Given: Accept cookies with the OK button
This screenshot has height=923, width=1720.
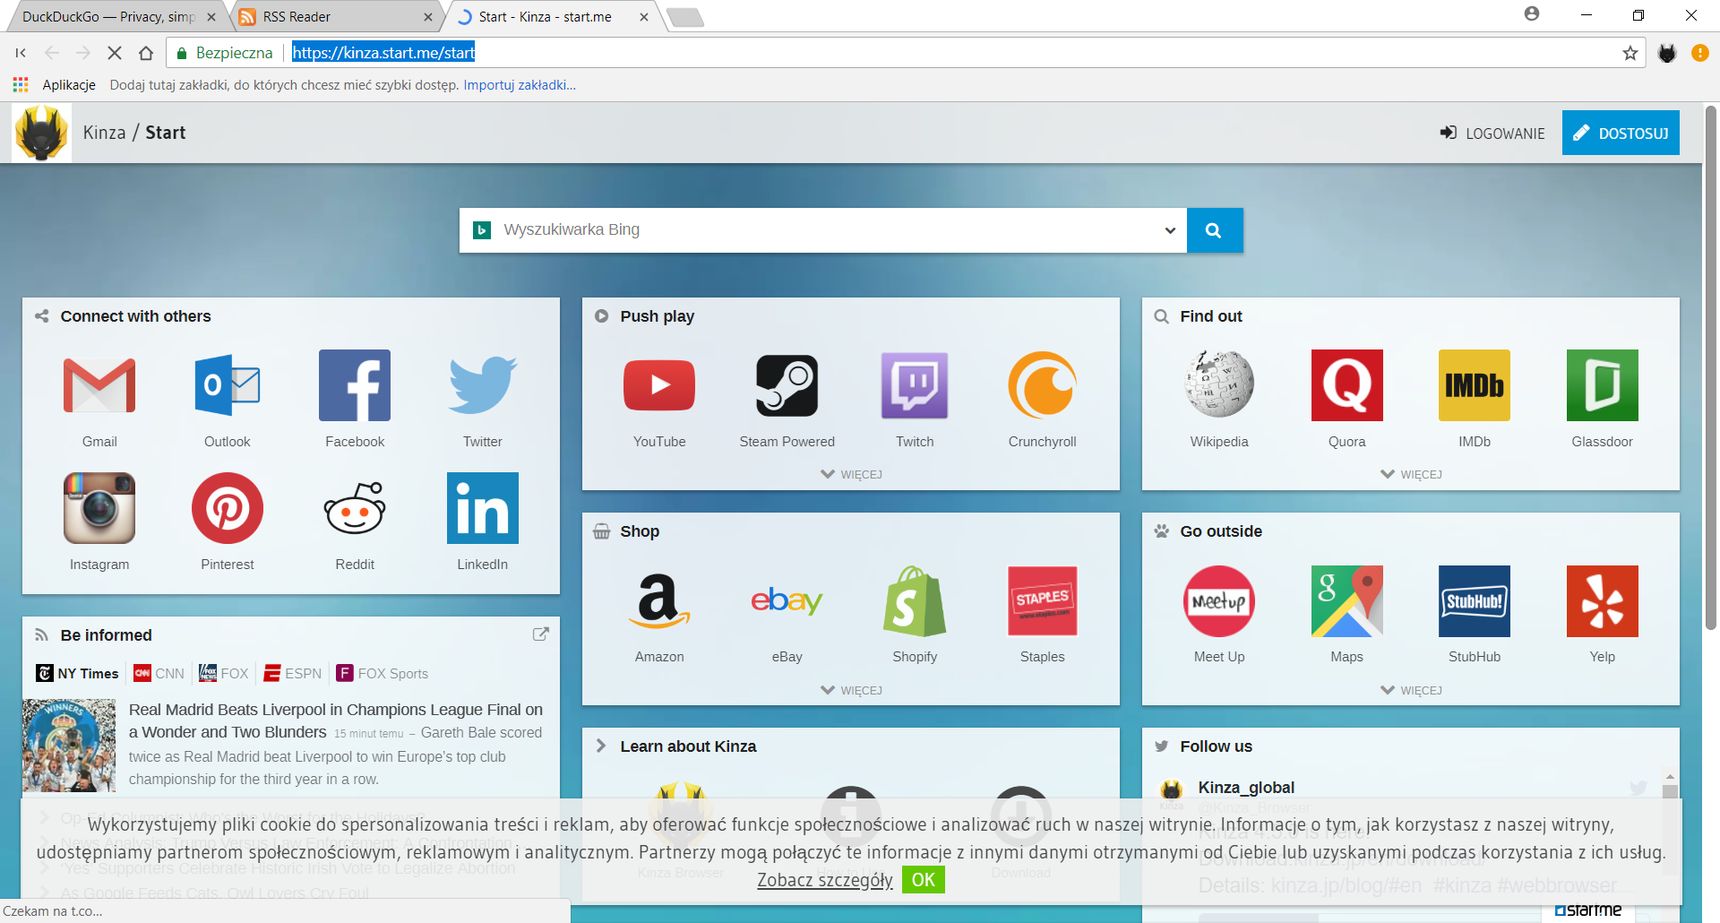Looking at the screenshot, I should (x=923, y=880).
